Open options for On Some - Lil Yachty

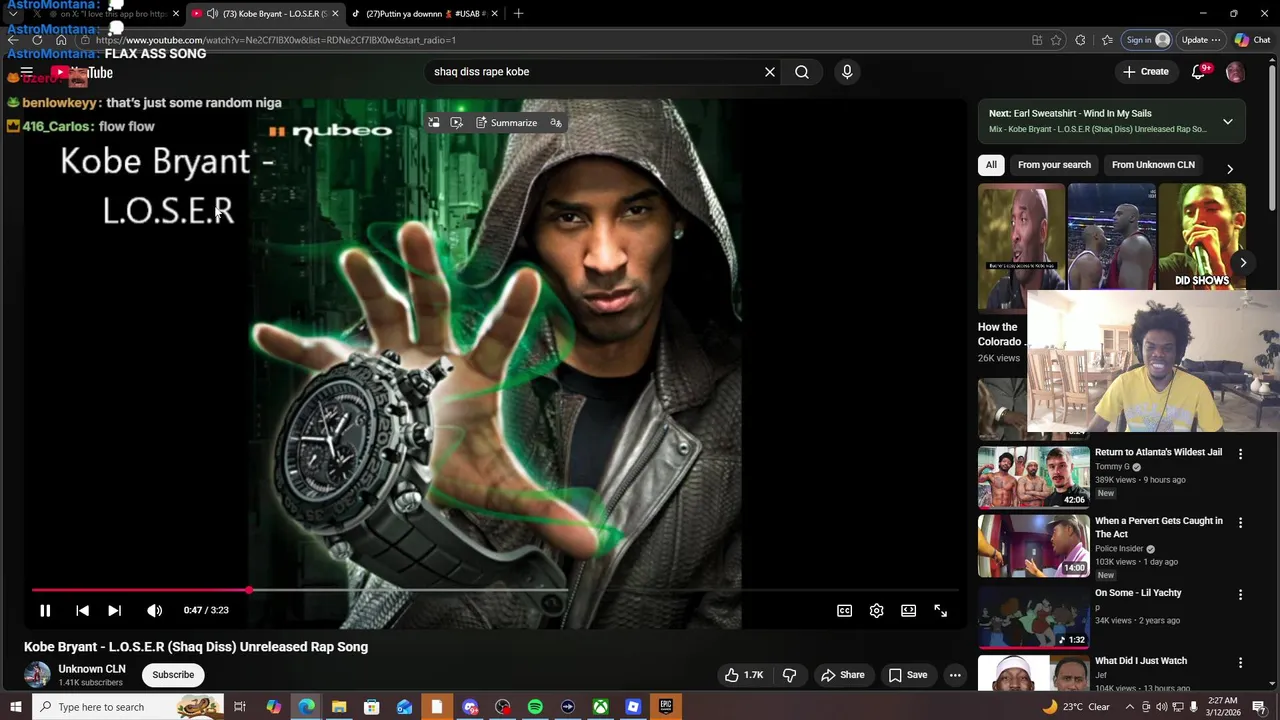pyautogui.click(x=1240, y=595)
